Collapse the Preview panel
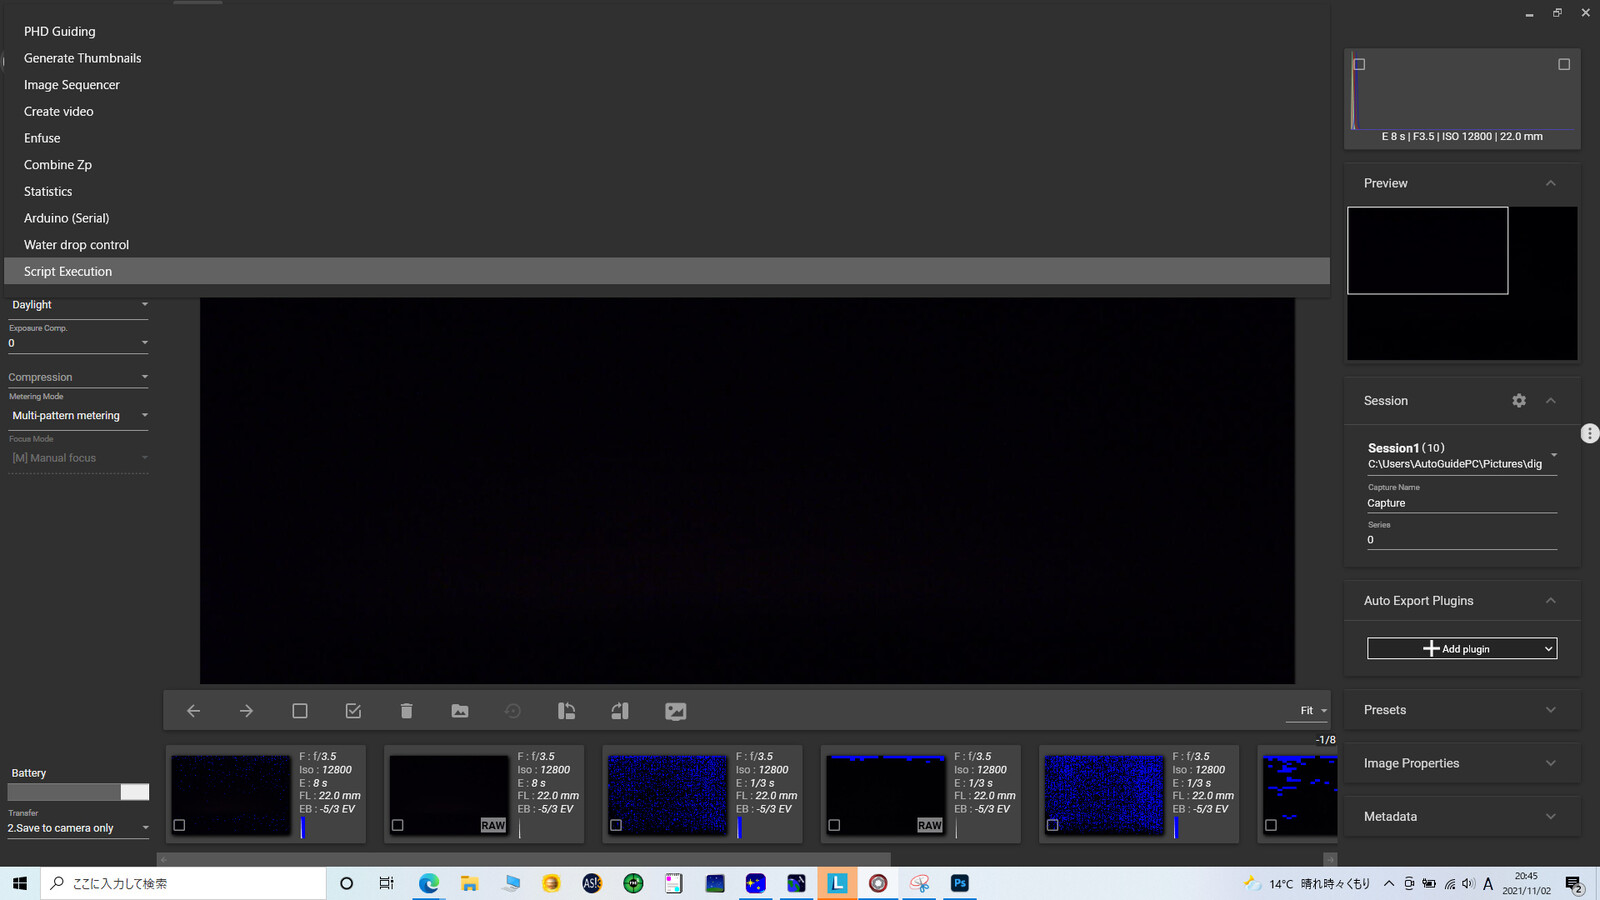This screenshot has height=900, width=1600. (1551, 183)
